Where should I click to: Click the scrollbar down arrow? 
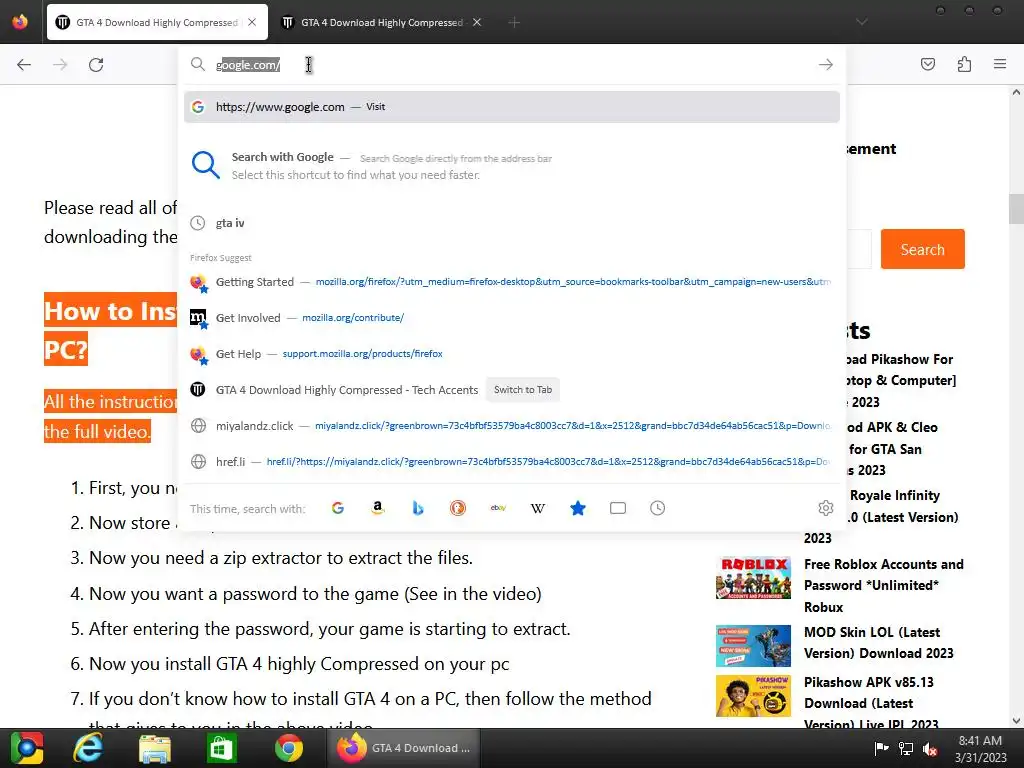tap(1016, 721)
